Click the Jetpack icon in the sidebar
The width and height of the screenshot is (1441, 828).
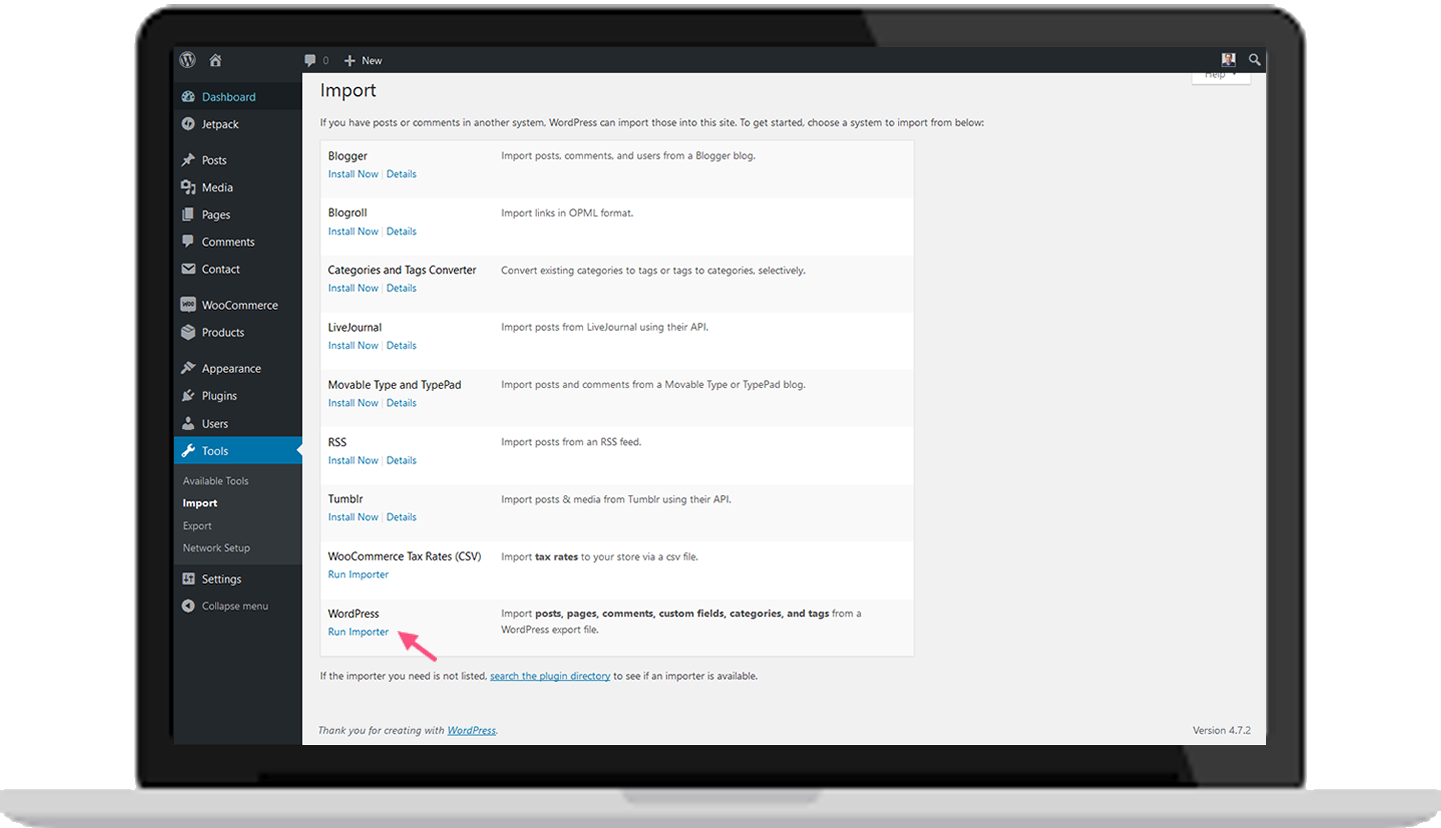pos(188,124)
